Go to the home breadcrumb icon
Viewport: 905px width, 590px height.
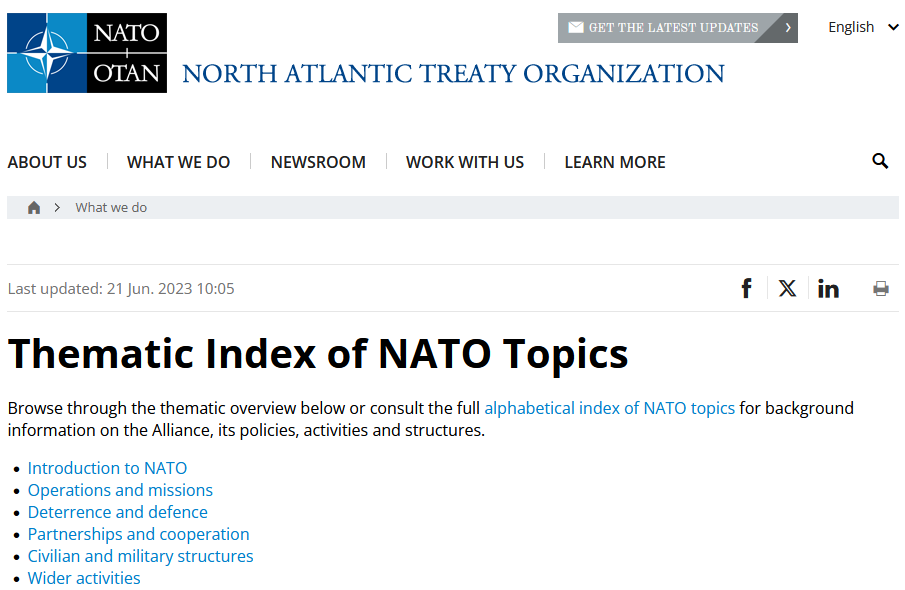(34, 208)
